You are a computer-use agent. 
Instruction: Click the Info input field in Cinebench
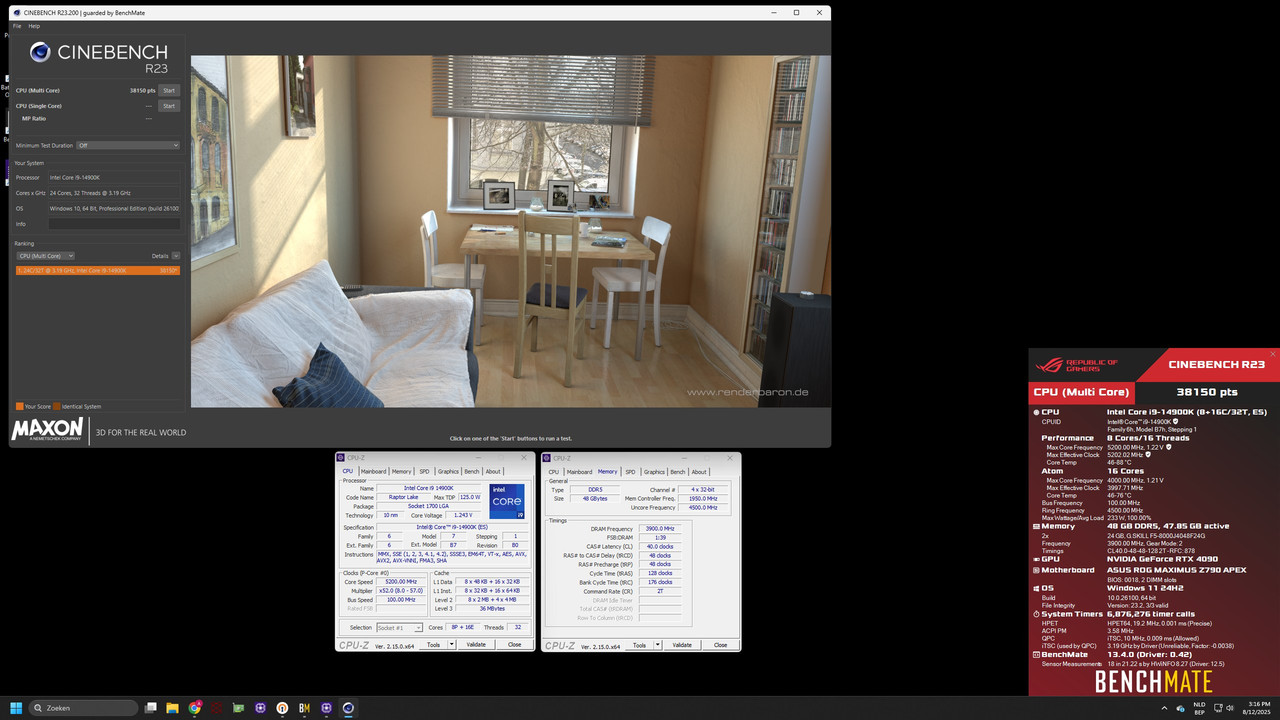pyautogui.click(x=114, y=224)
